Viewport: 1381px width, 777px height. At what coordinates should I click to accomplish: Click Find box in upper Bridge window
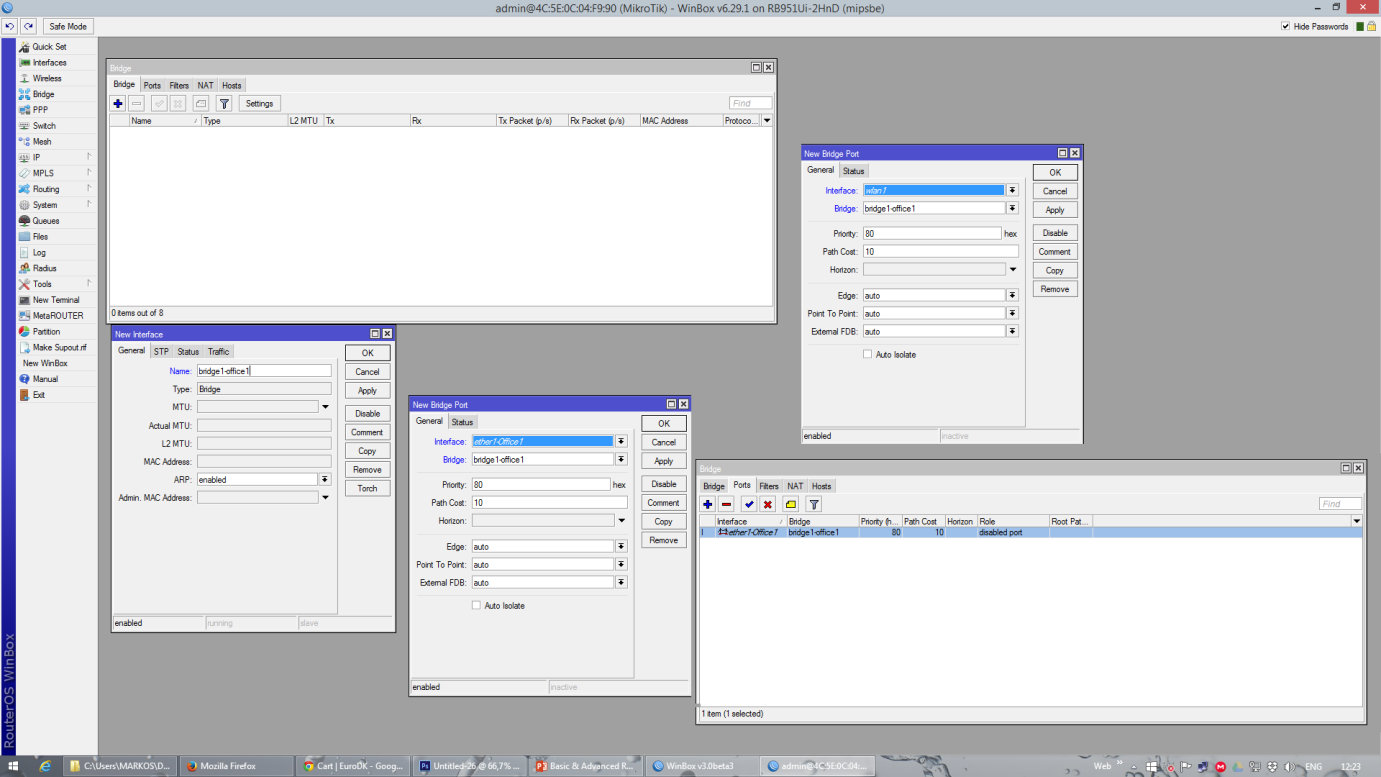(x=750, y=103)
